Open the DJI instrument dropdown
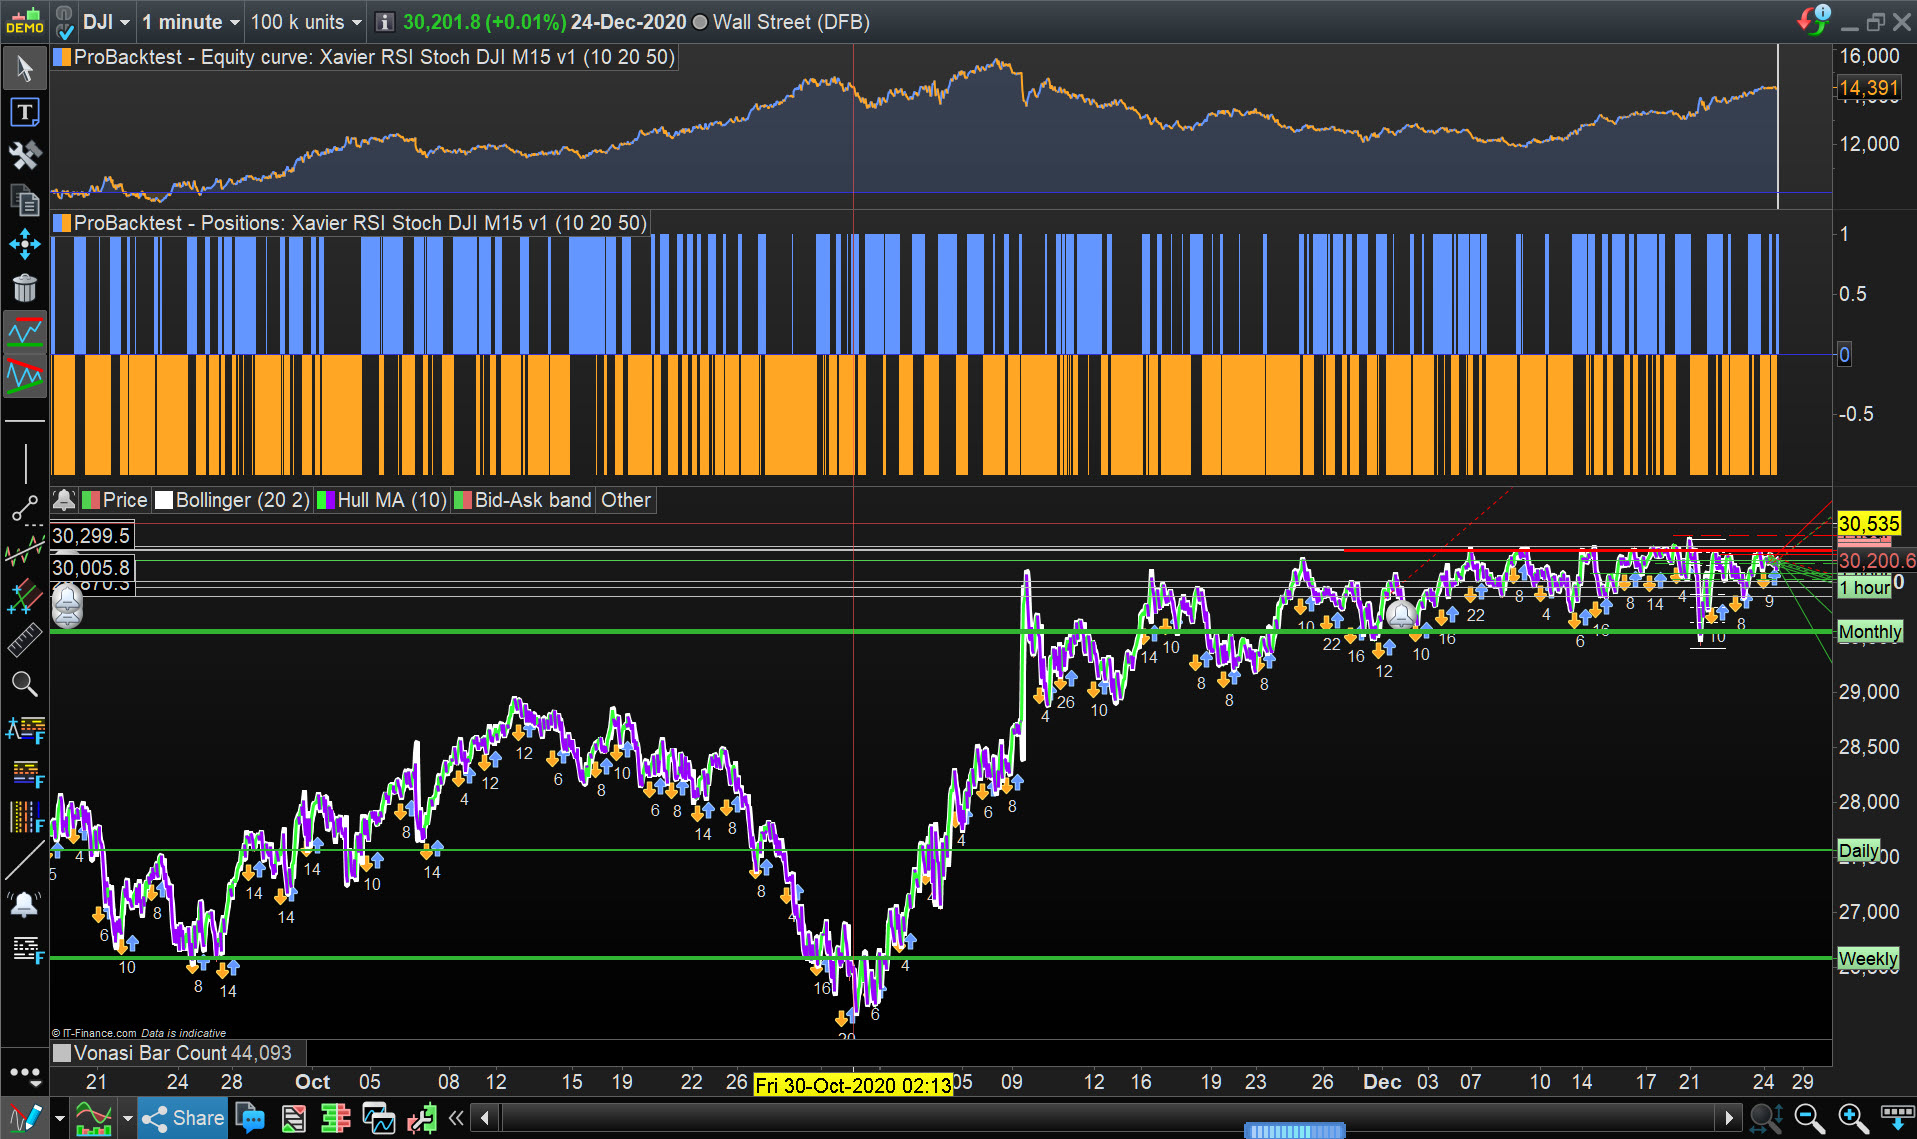The height and width of the screenshot is (1139, 1917). pyautogui.click(x=107, y=22)
